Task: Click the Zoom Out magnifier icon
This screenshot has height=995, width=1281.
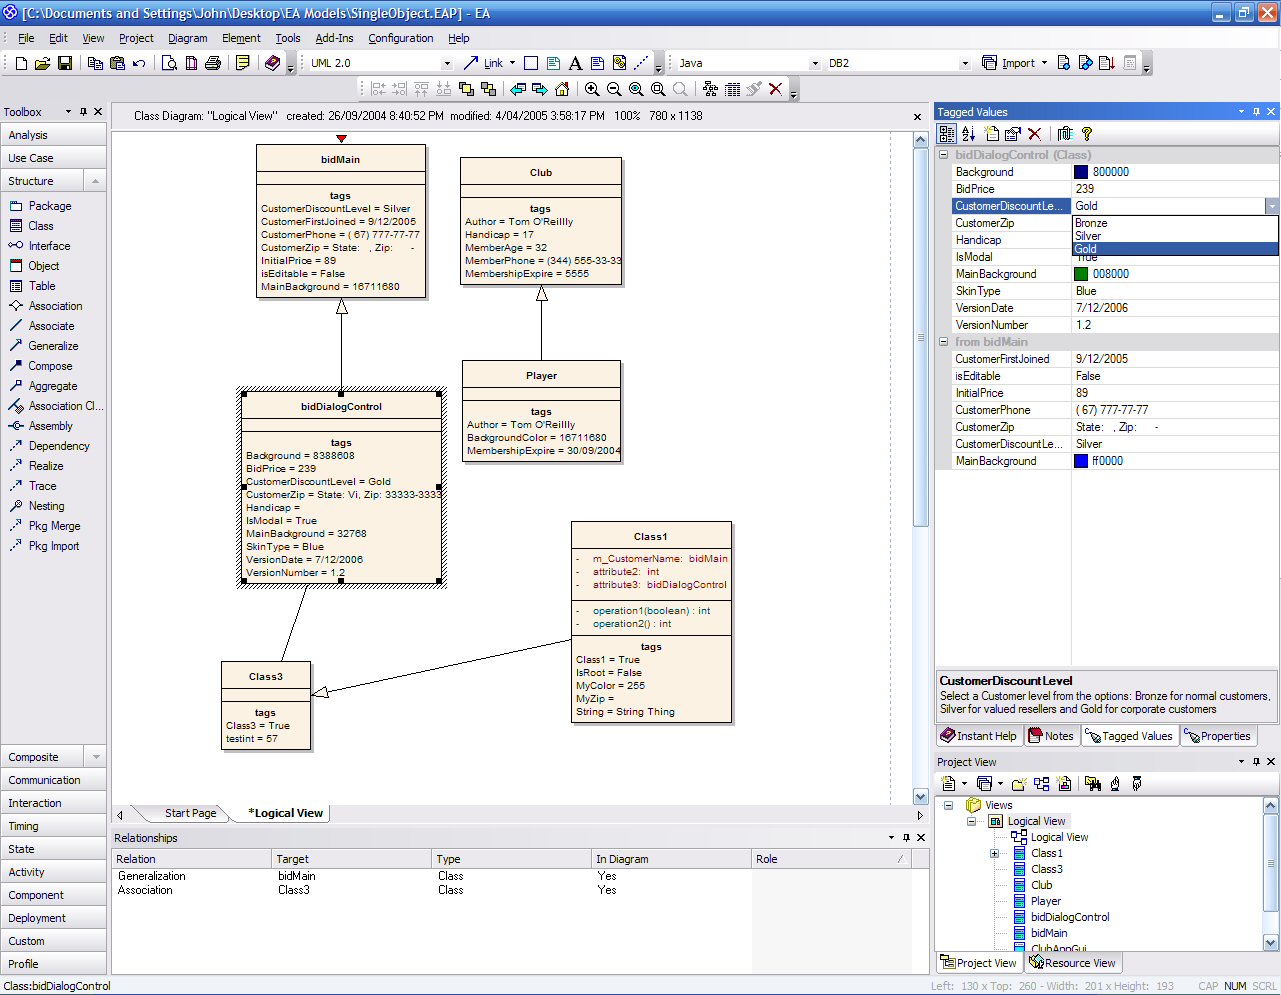Action: (614, 89)
